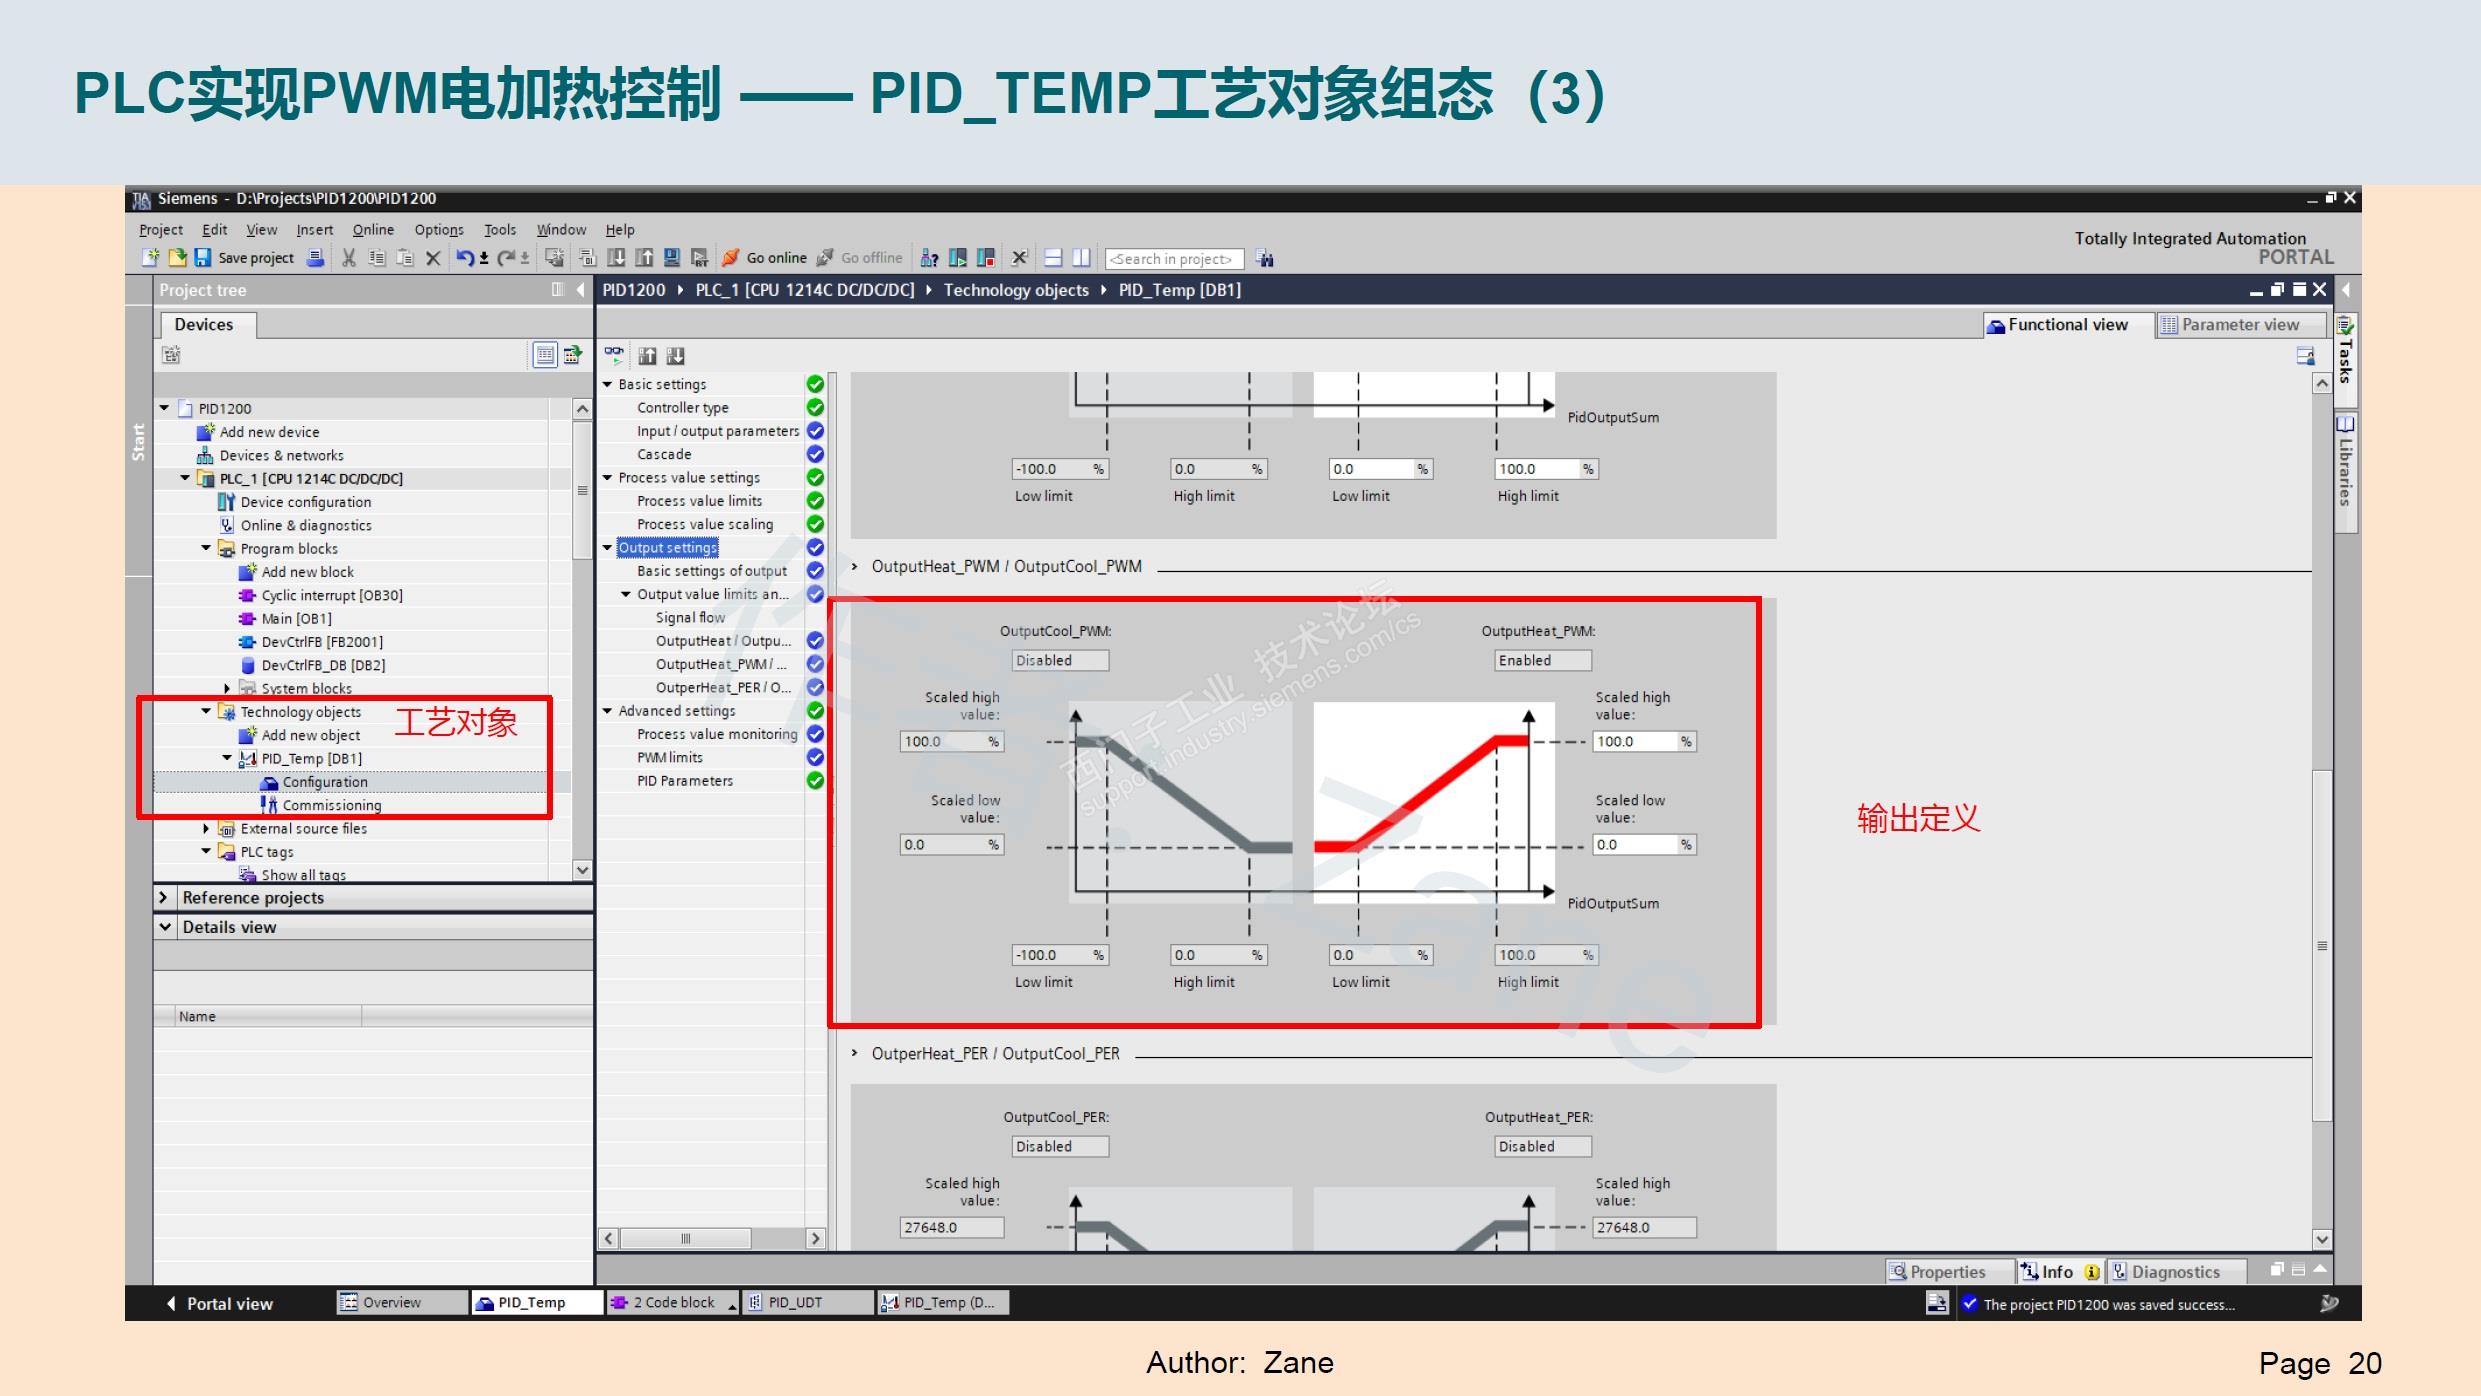Screen dimensions: 2481x1396
Task: Switch to Portal view
Action: coord(219,1303)
